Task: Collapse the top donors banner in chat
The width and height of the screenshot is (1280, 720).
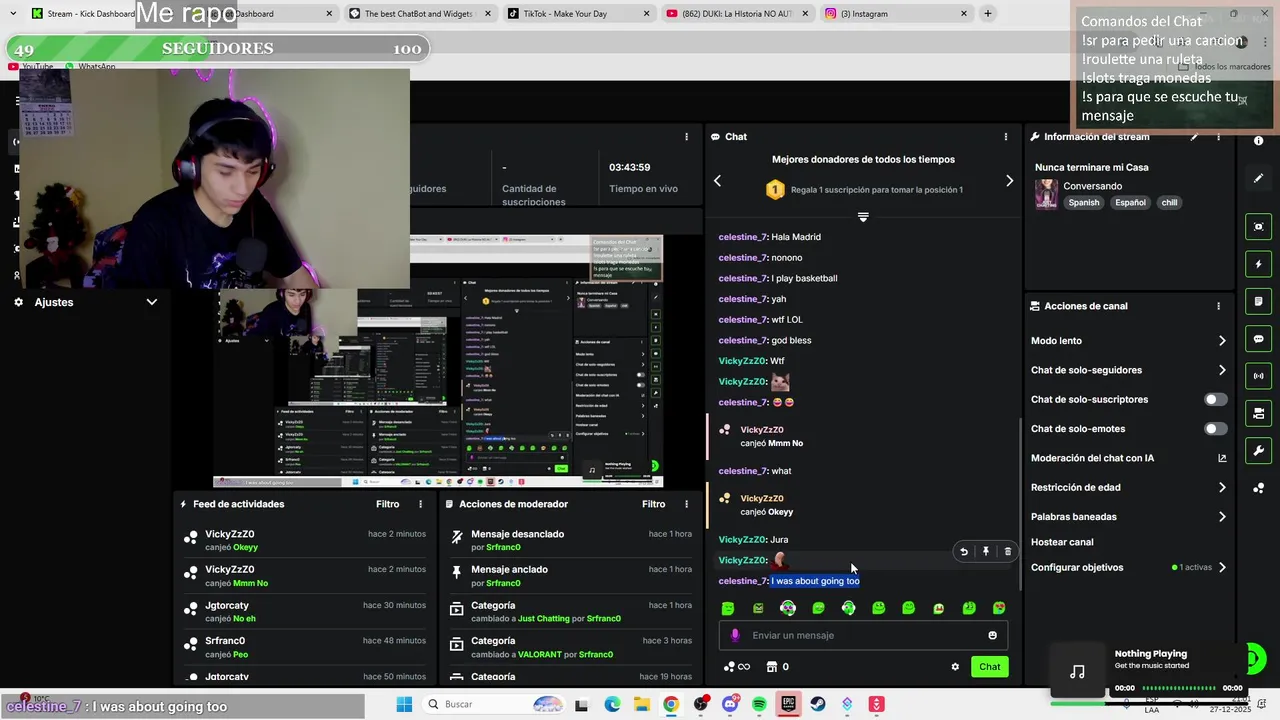Action: click(x=863, y=217)
